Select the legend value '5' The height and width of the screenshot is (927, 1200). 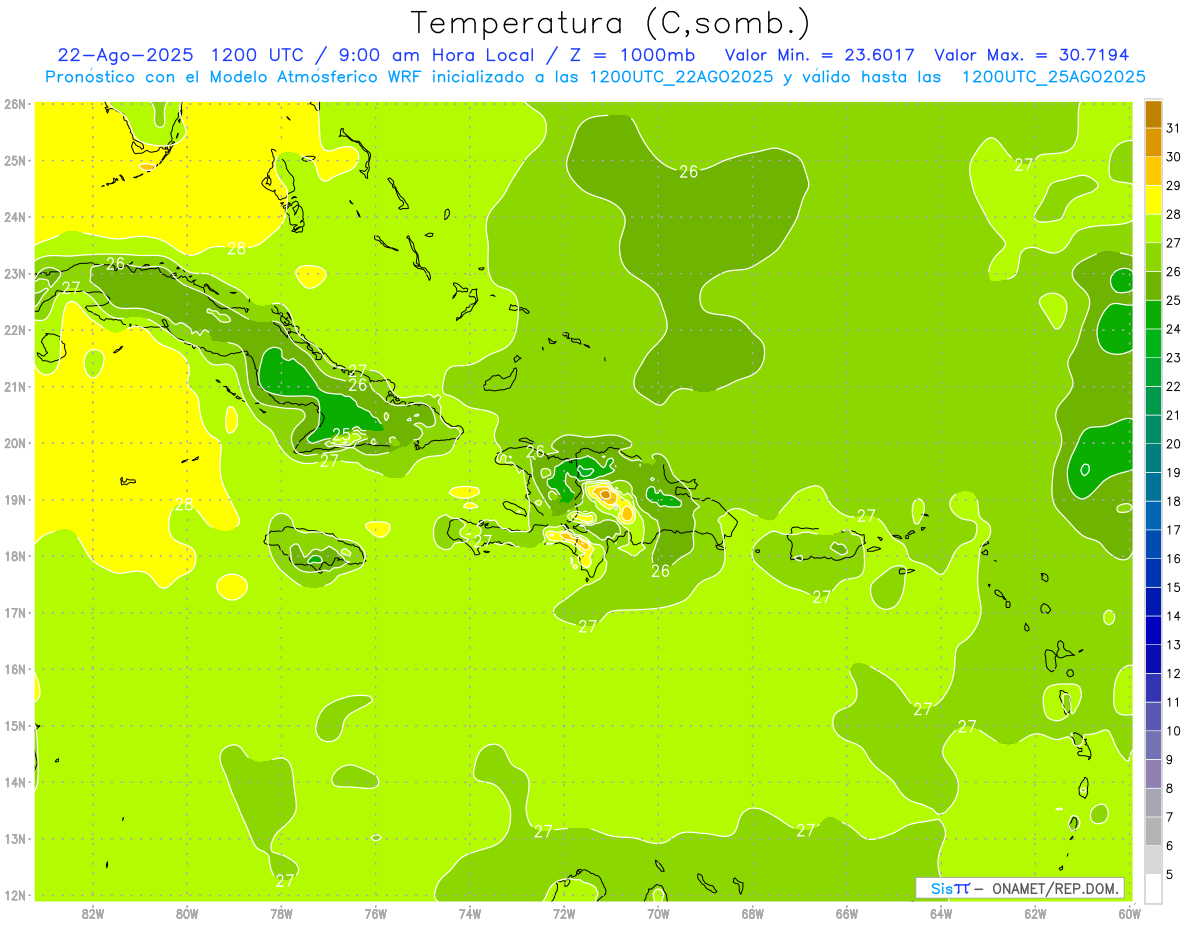(x=1170, y=874)
